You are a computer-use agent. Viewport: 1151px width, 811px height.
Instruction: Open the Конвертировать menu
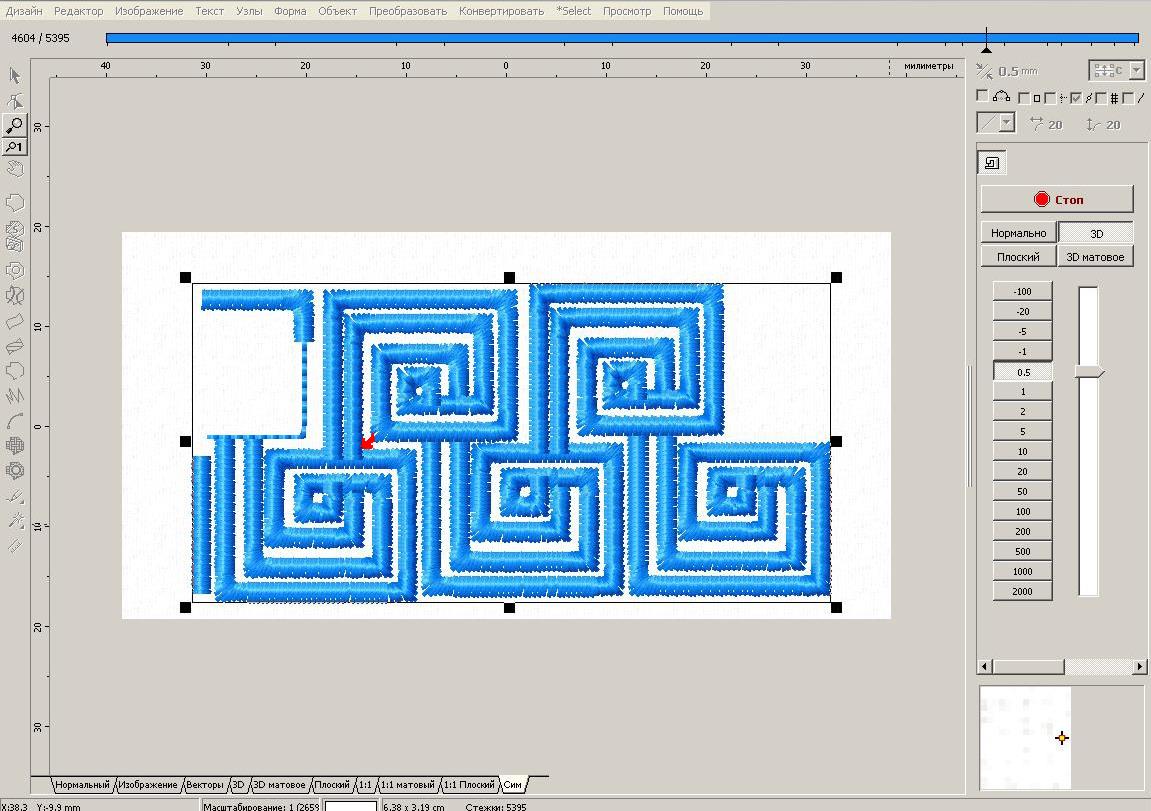tap(501, 11)
